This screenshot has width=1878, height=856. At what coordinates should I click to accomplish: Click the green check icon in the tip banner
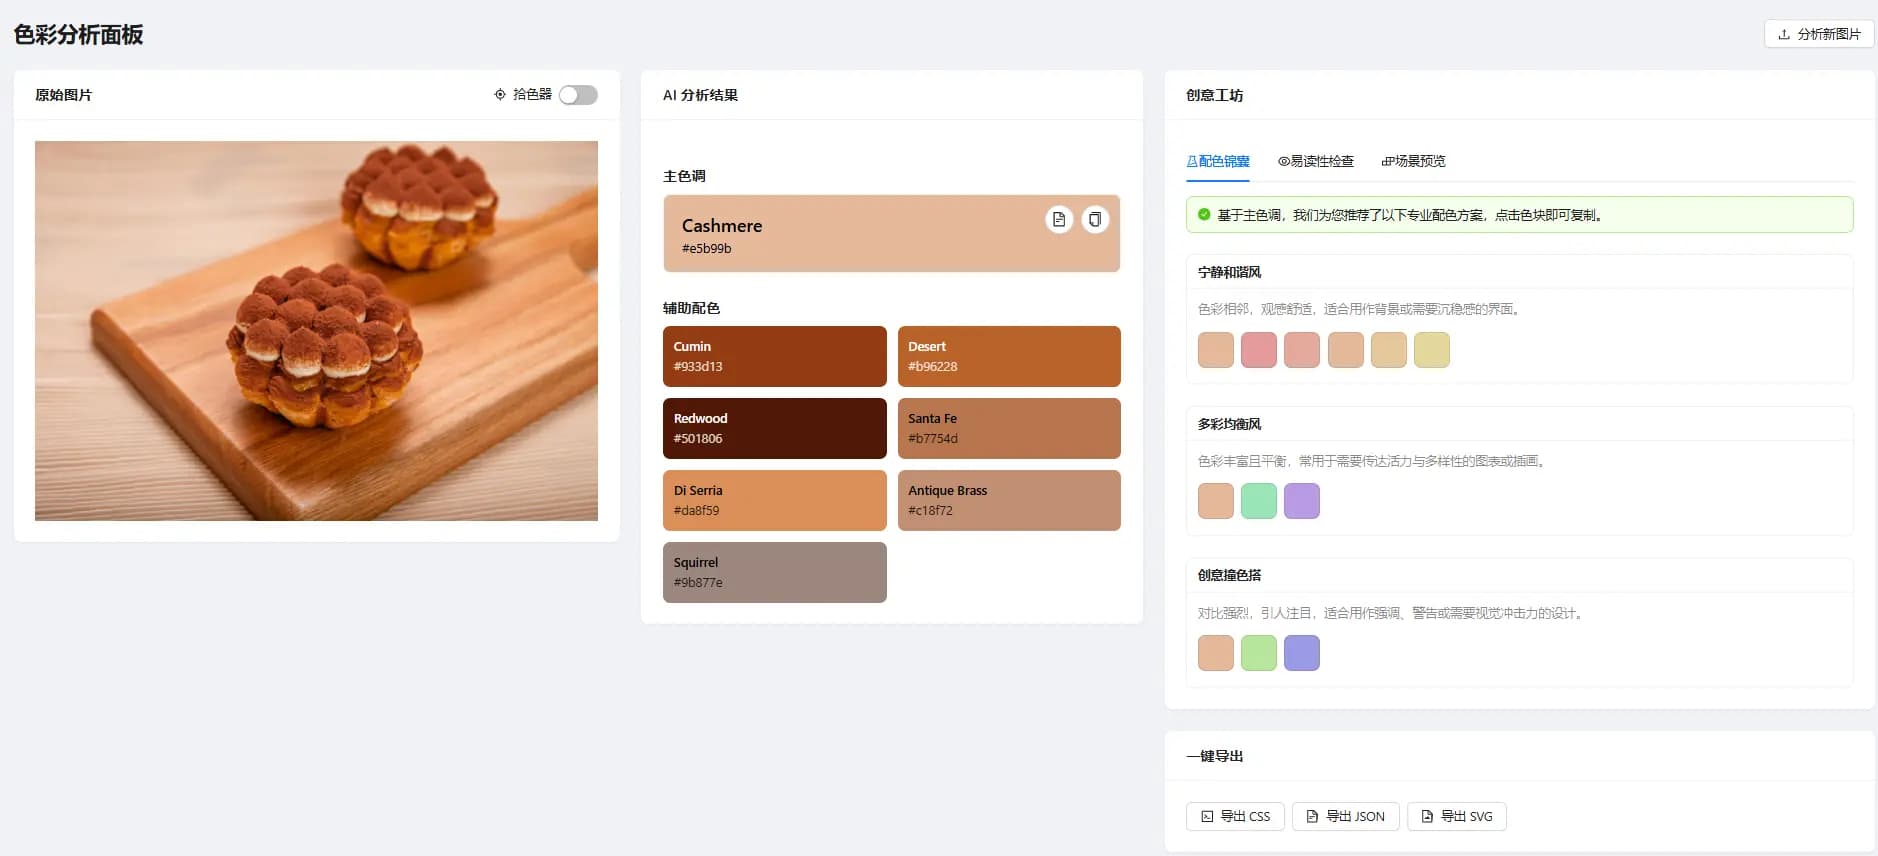pyautogui.click(x=1204, y=214)
